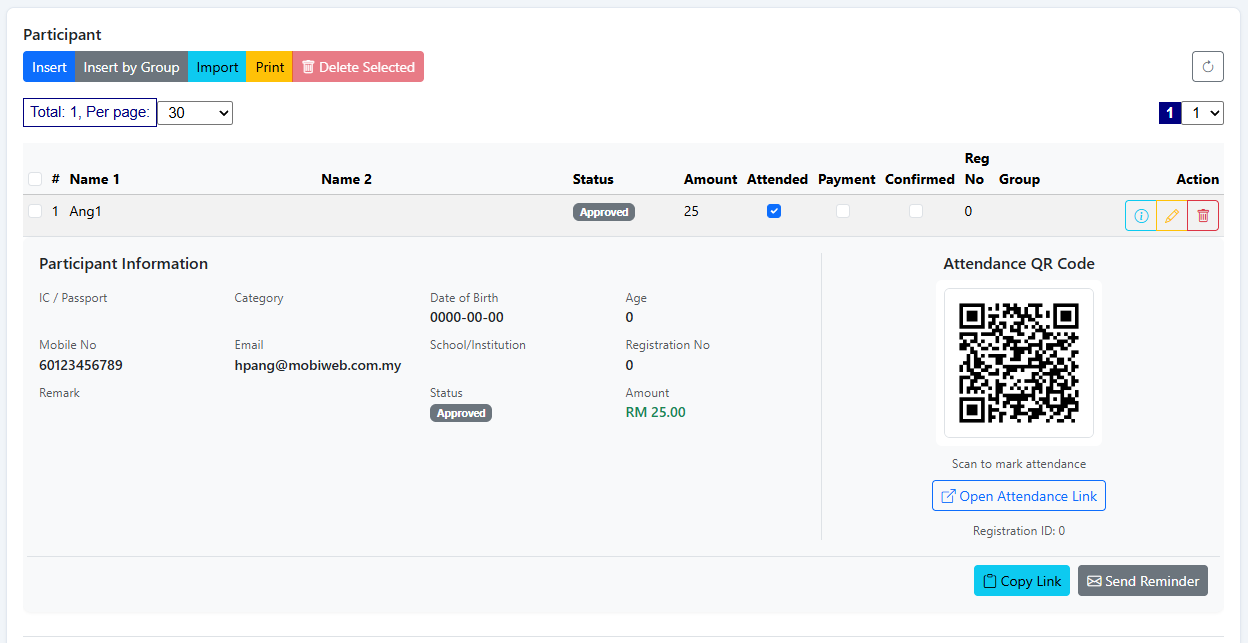Click Scan to mark attendance text

(x=1019, y=464)
